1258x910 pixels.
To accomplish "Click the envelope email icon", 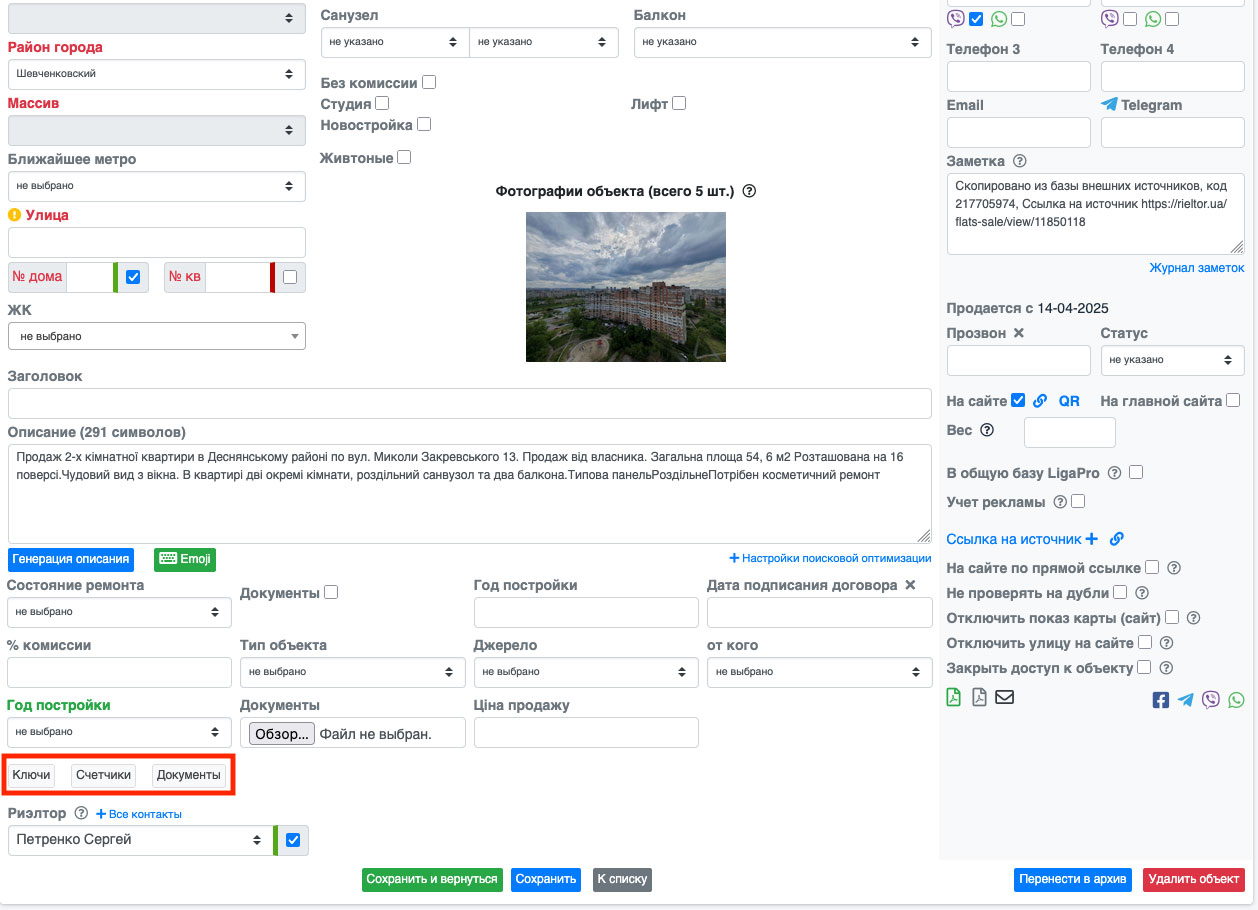I will coord(1004,697).
